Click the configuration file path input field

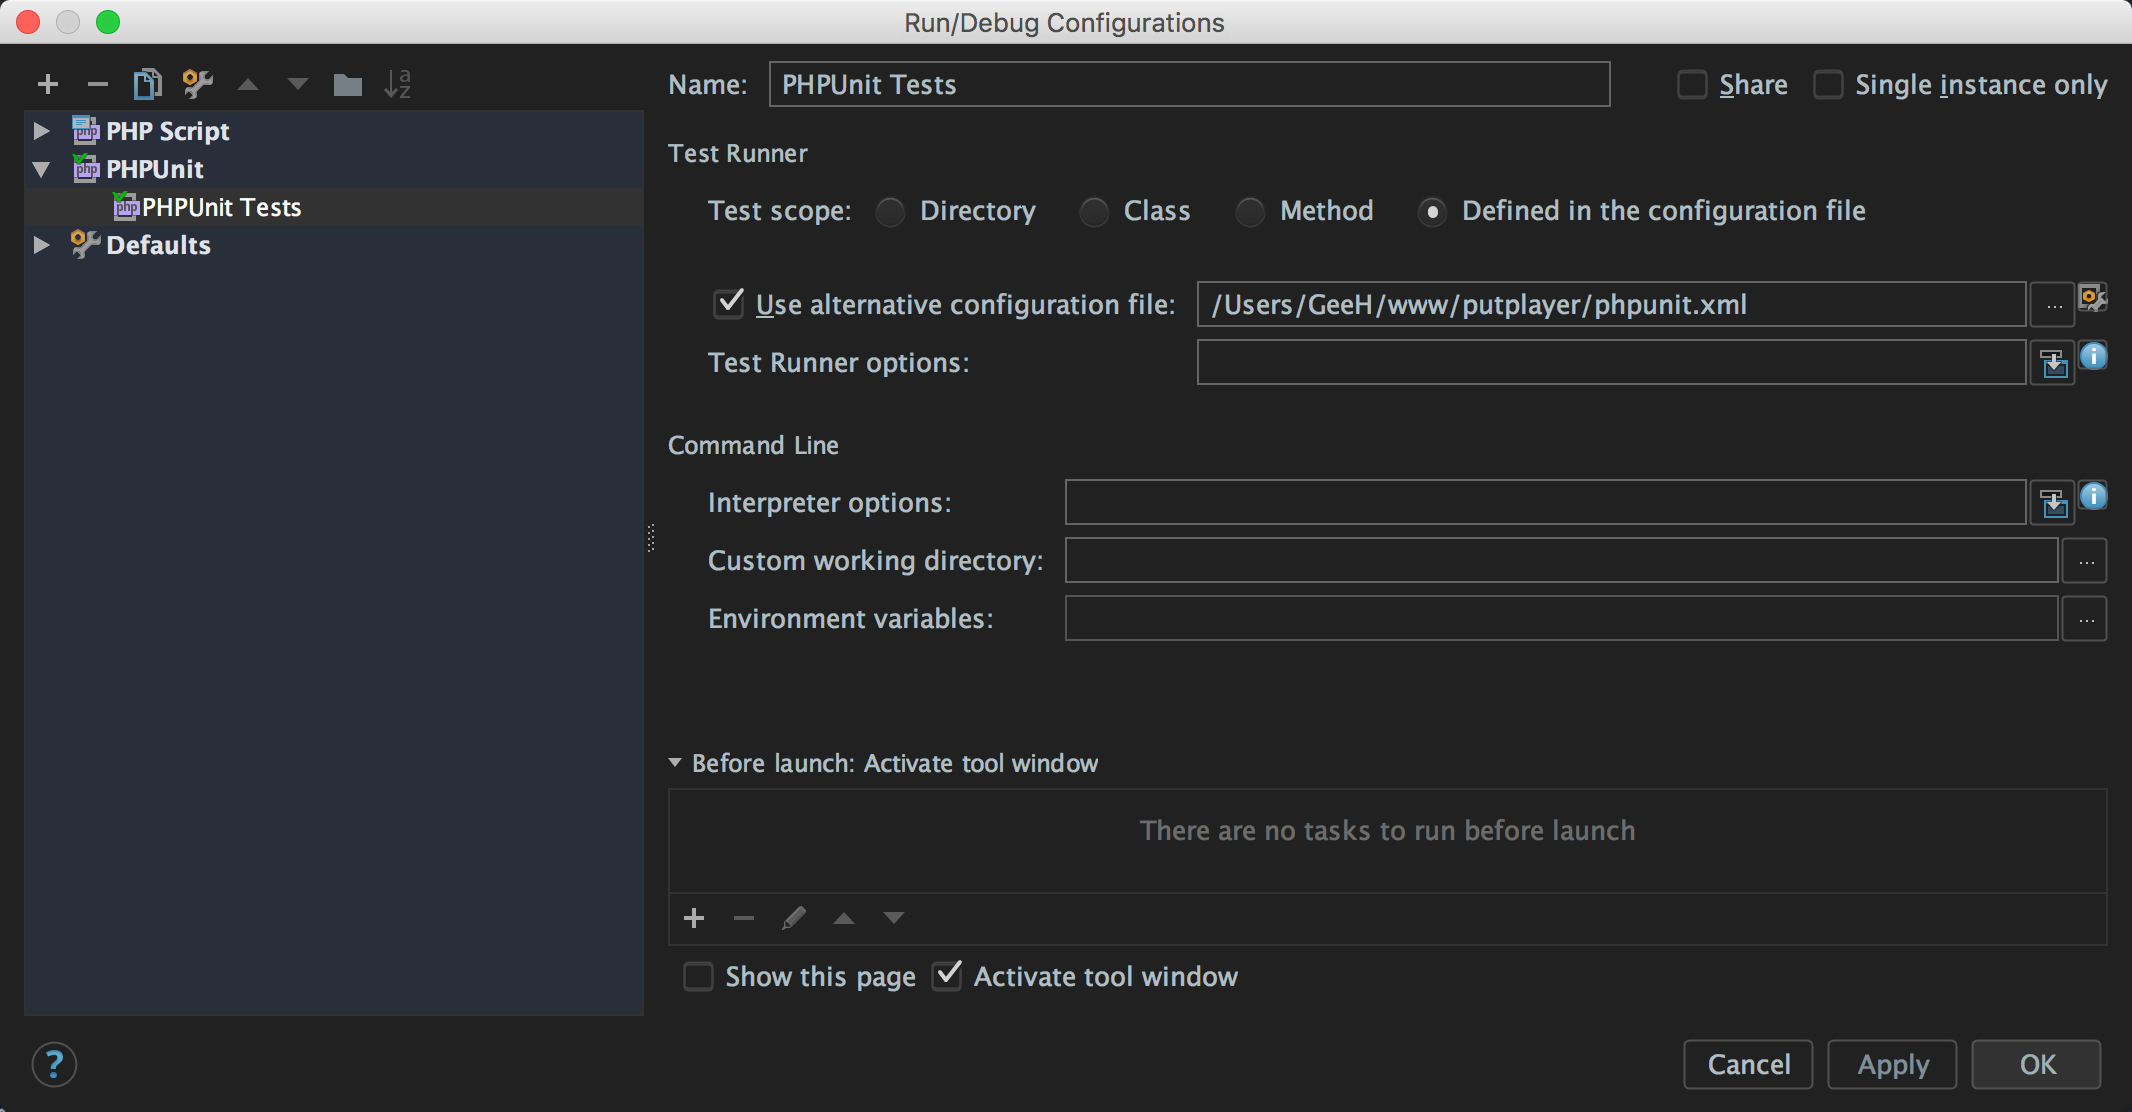coord(1612,302)
